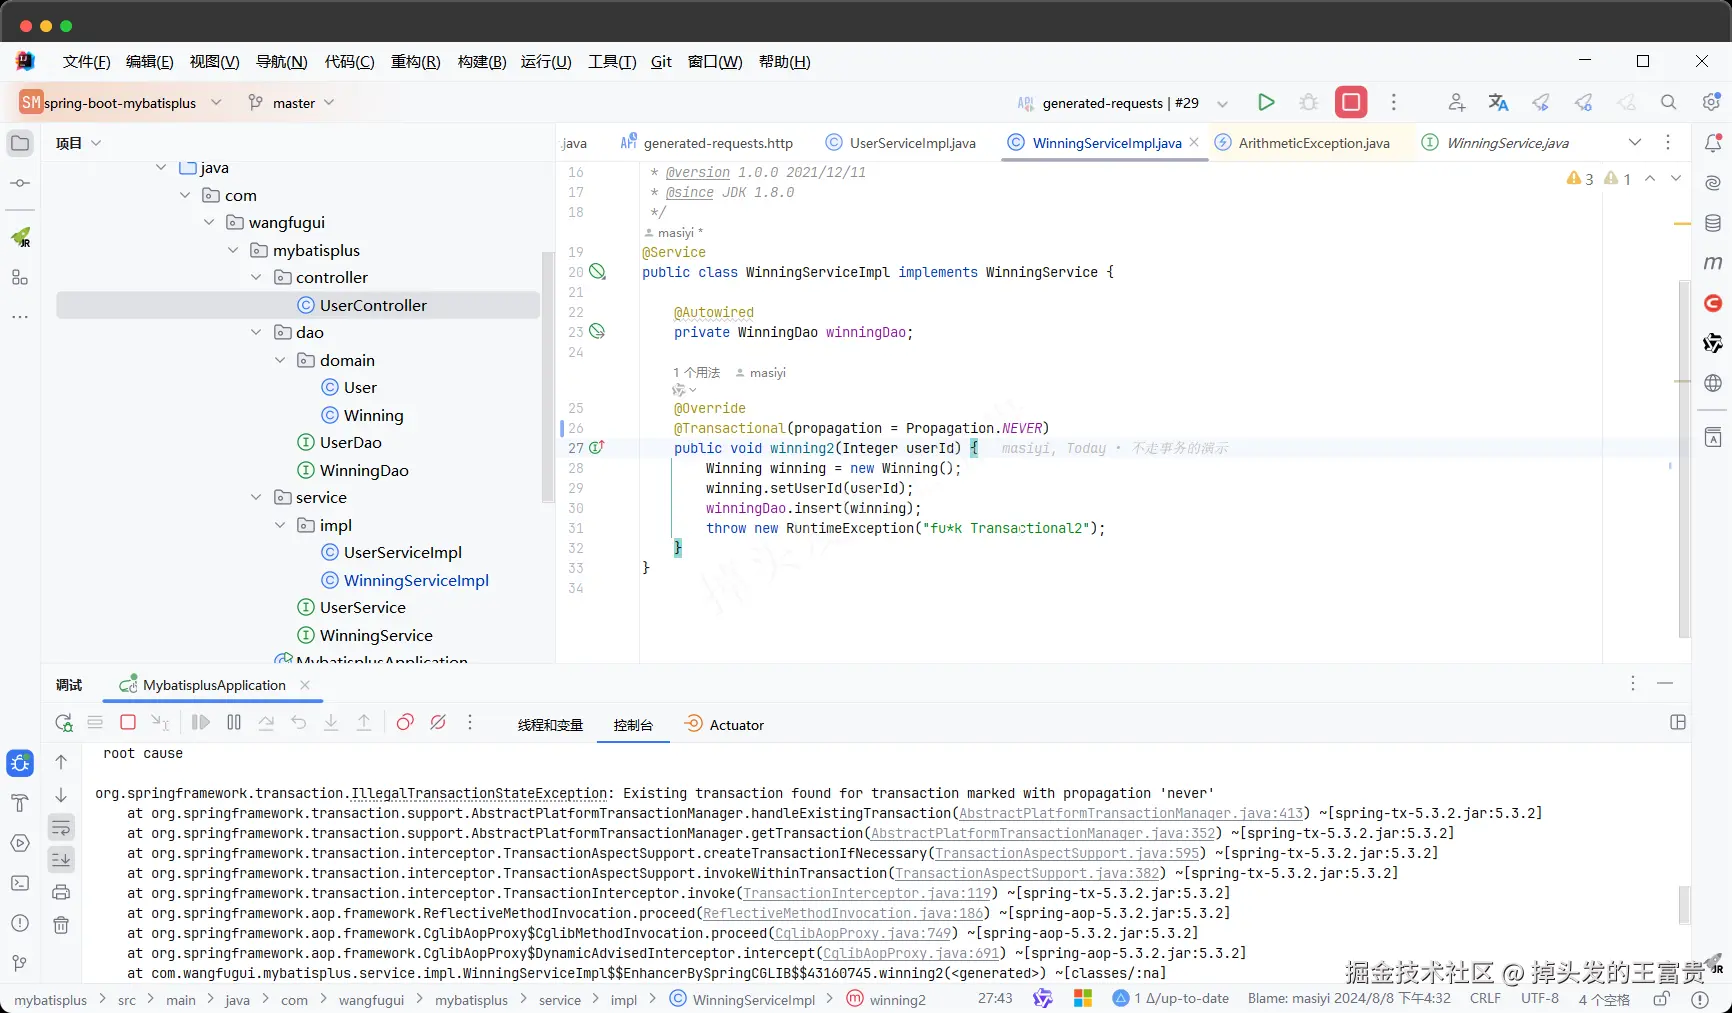Open the Build hammer icon in the left sidebar
This screenshot has height=1013, width=1732.
20,803
